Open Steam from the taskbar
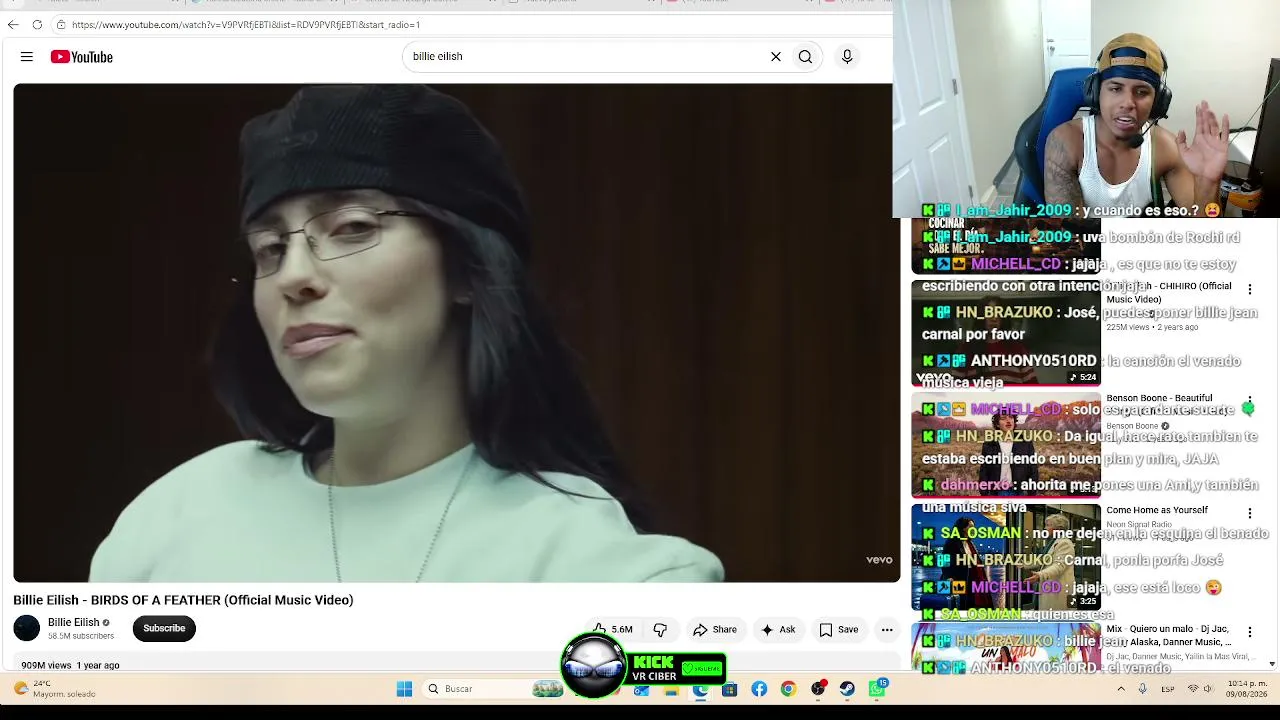This screenshot has width=1280, height=720. (x=847, y=689)
